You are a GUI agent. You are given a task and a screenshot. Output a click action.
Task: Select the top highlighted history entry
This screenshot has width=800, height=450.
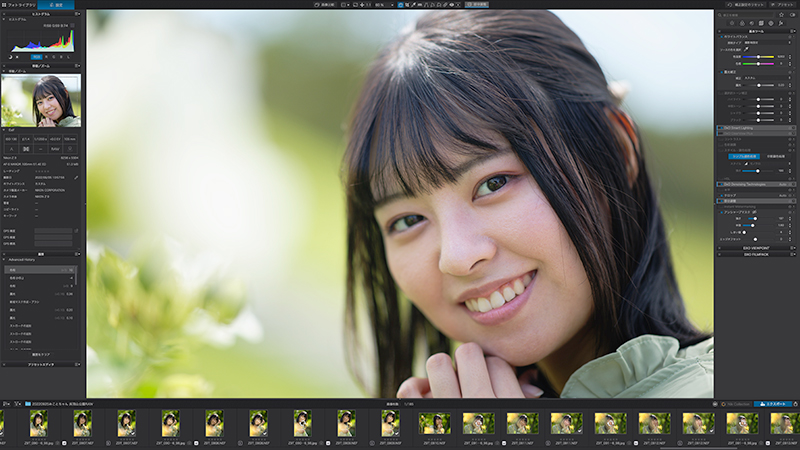[40, 270]
